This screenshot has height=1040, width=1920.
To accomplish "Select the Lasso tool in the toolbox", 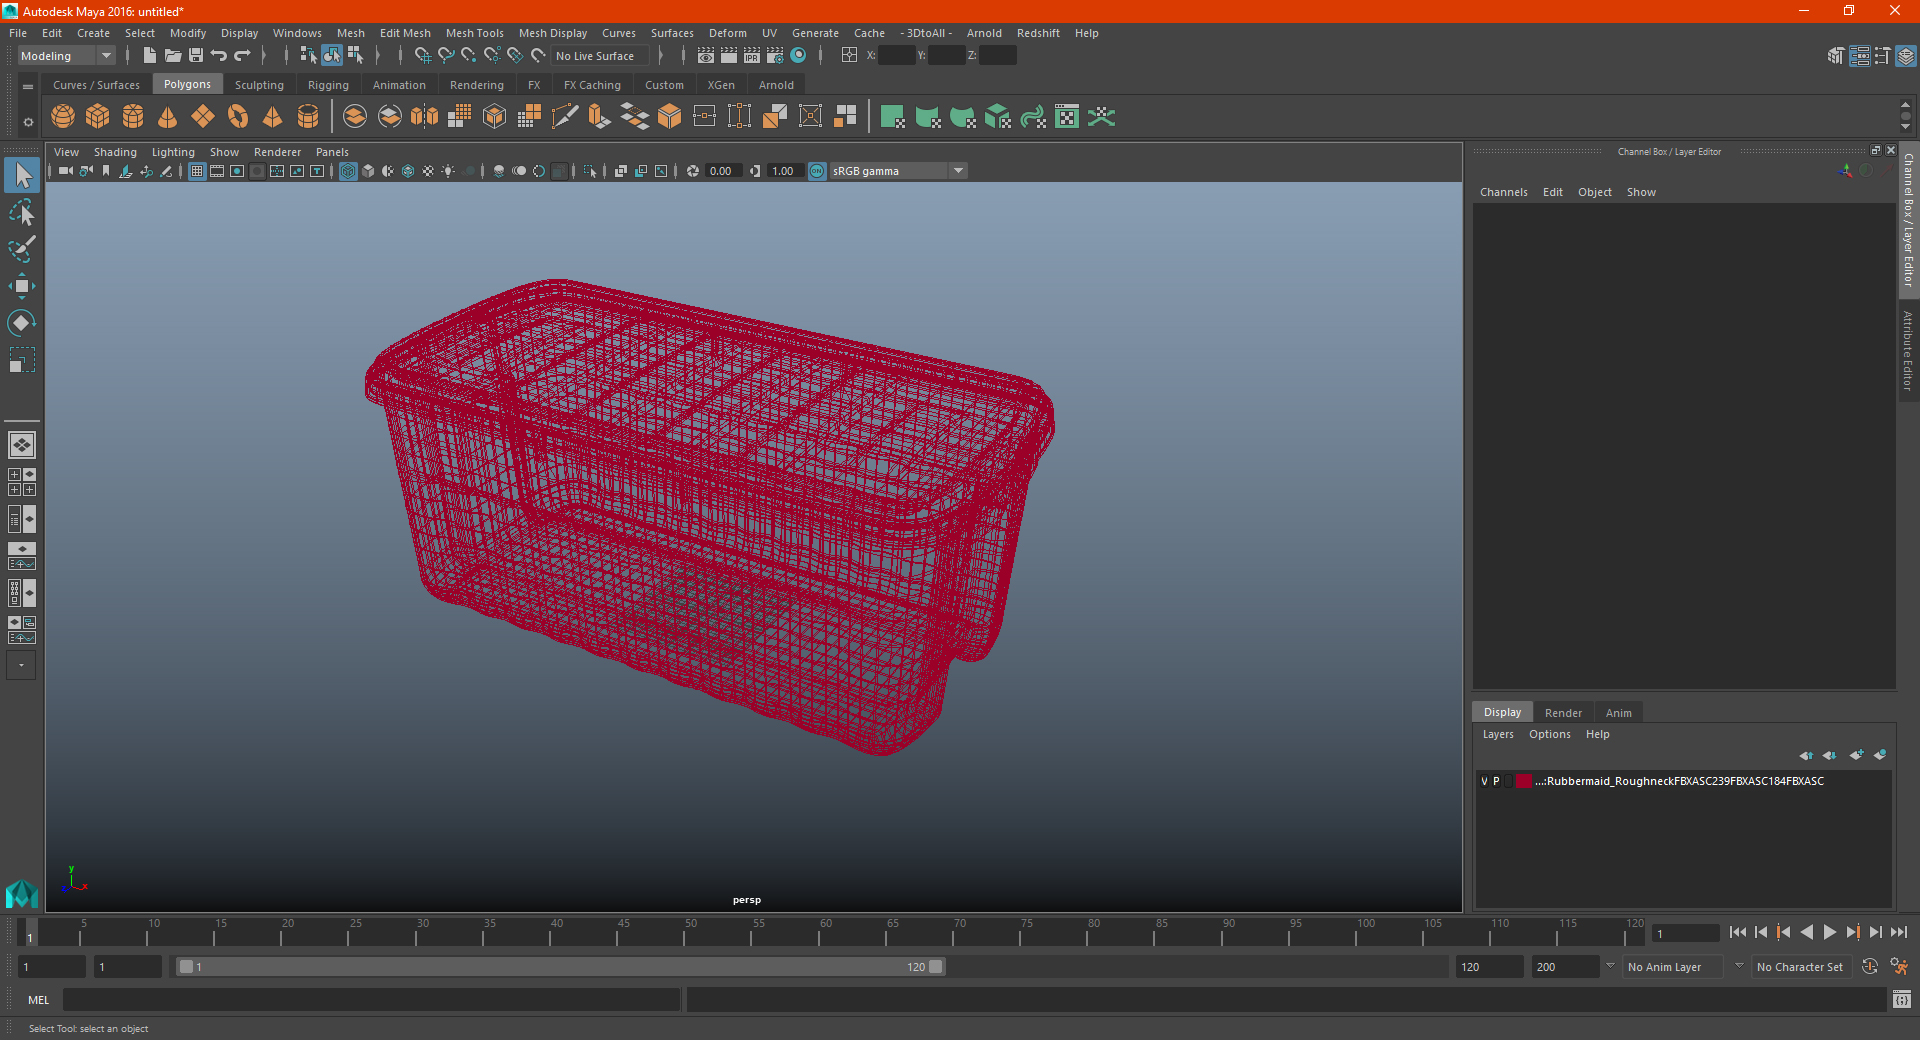I will (21, 212).
